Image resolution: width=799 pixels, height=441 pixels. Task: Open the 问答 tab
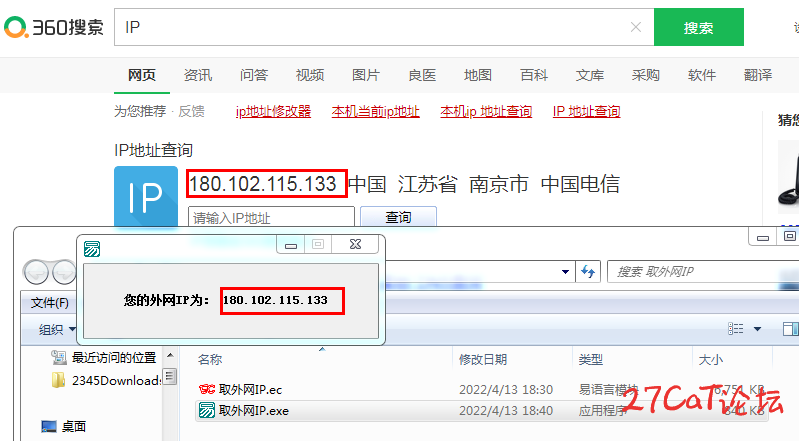254,75
